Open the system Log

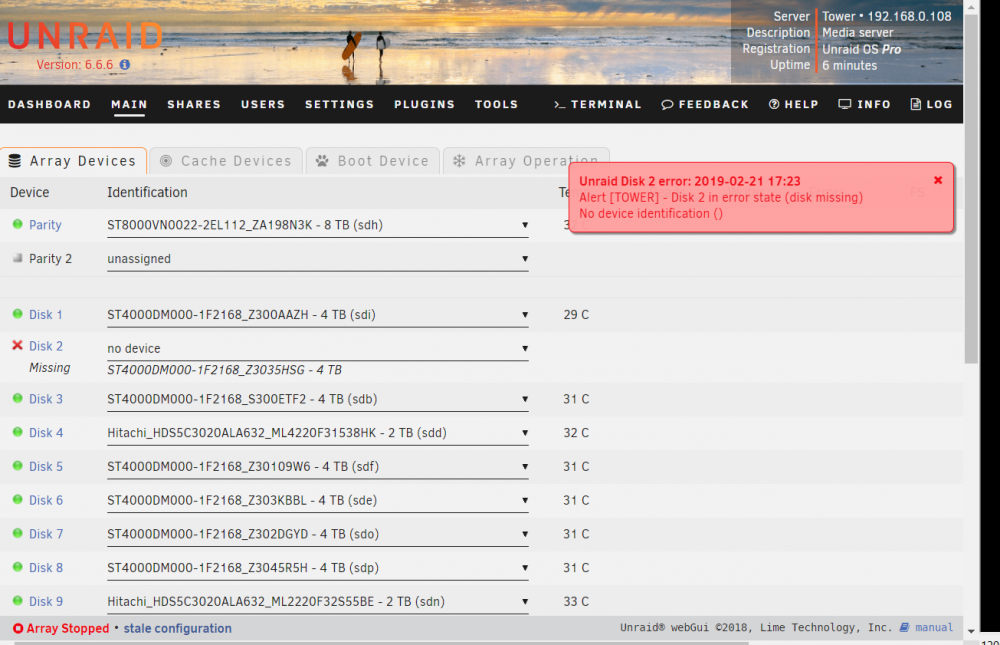click(x=931, y=104)
